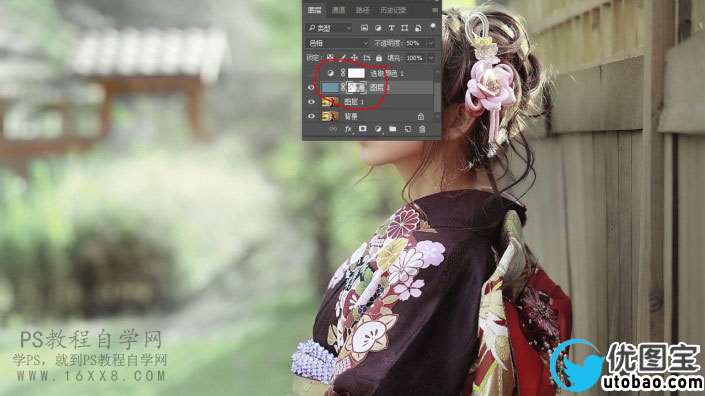This screenshot has width=705, height=396.
Task: Click the fx layer style icon
Action: click(348, 129)
